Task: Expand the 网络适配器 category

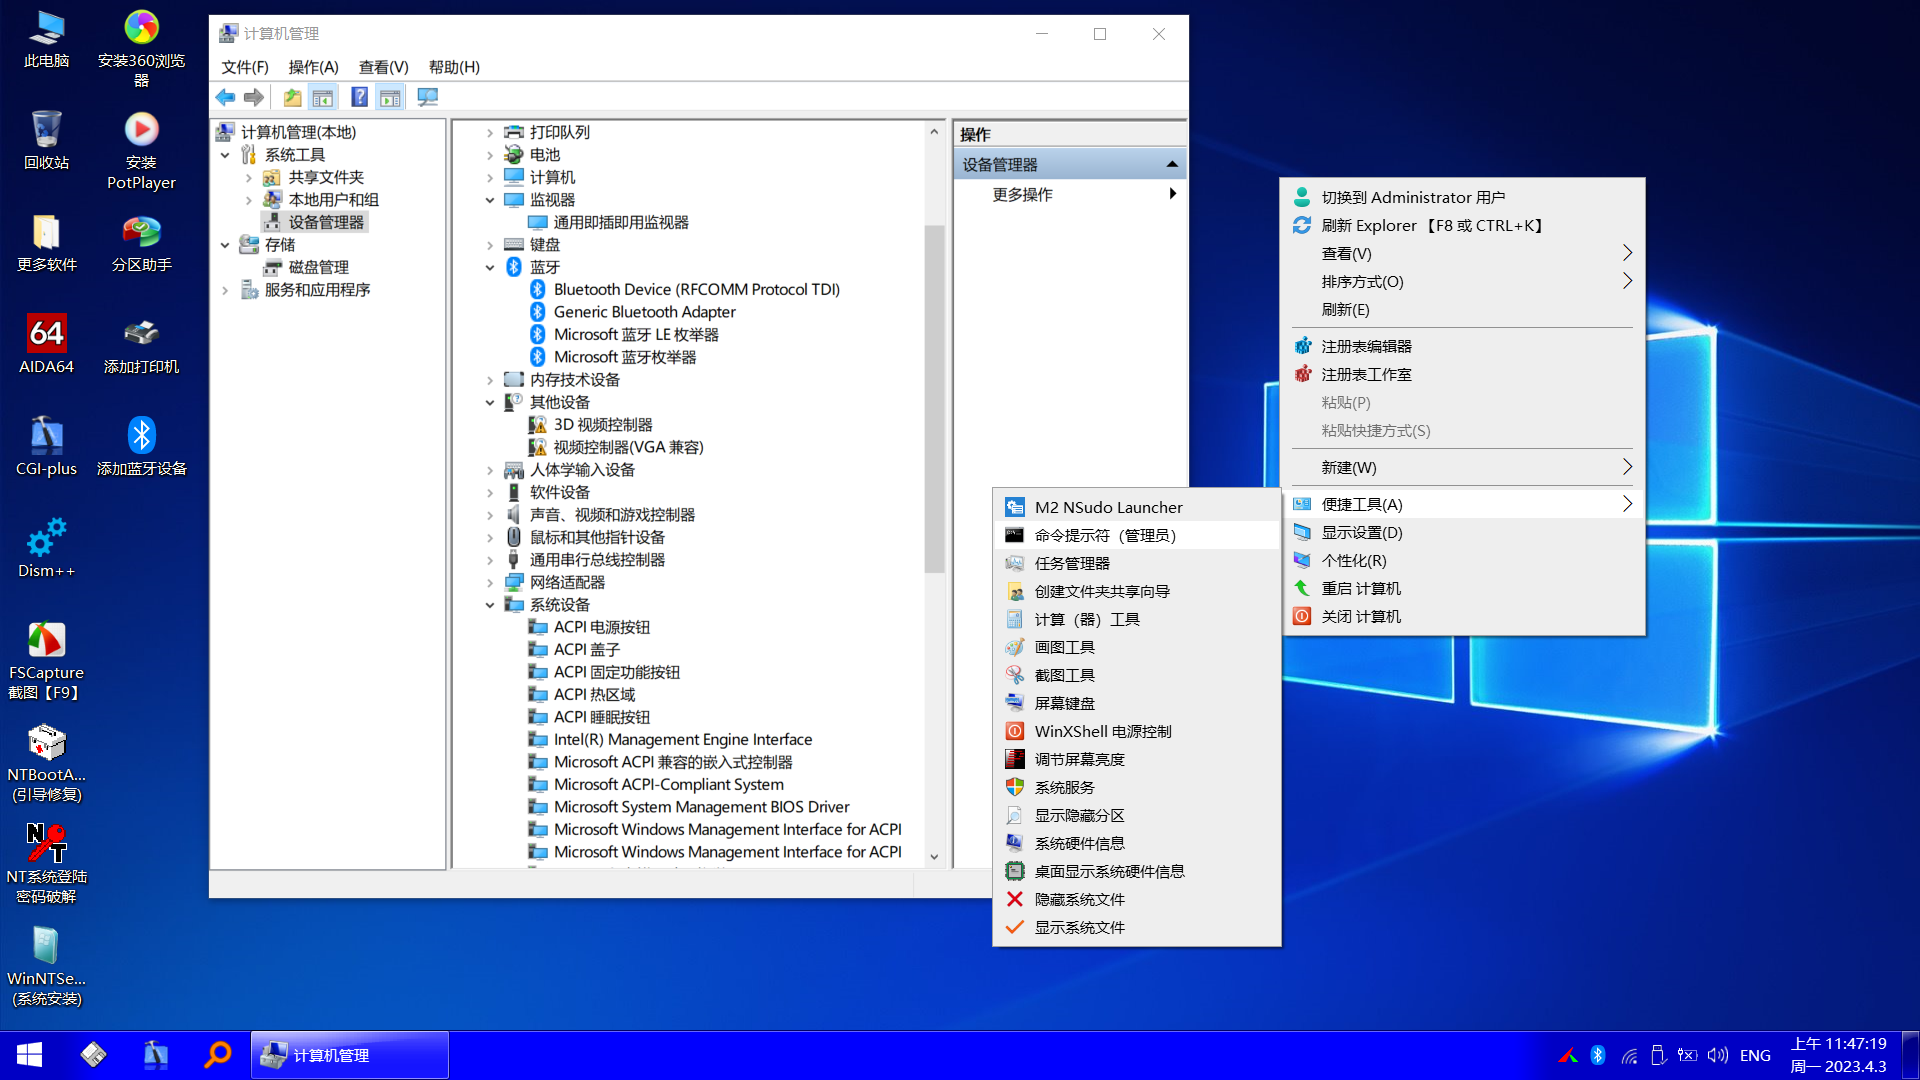Action: 490,582
